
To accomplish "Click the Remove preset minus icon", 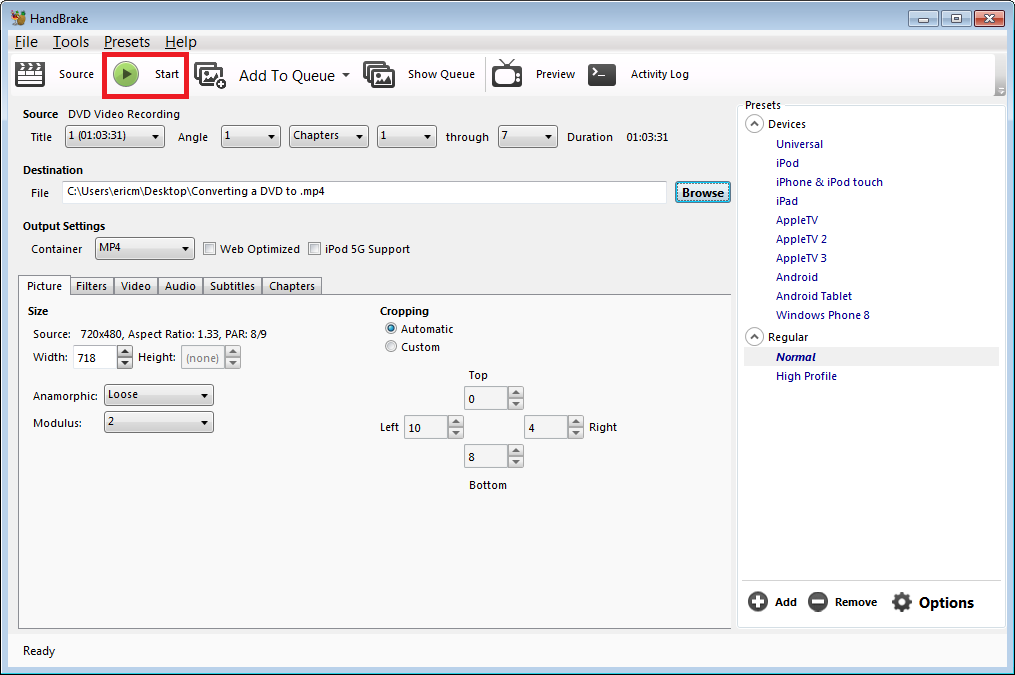I will click(818, 602).
